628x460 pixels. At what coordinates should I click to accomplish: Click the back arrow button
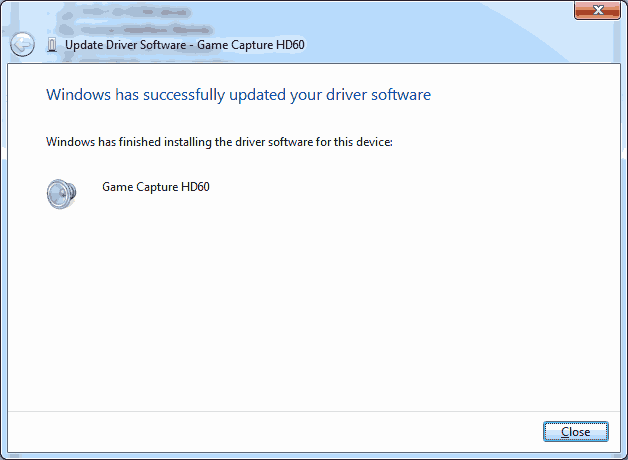pyautogui.click(x=22, y=44)
